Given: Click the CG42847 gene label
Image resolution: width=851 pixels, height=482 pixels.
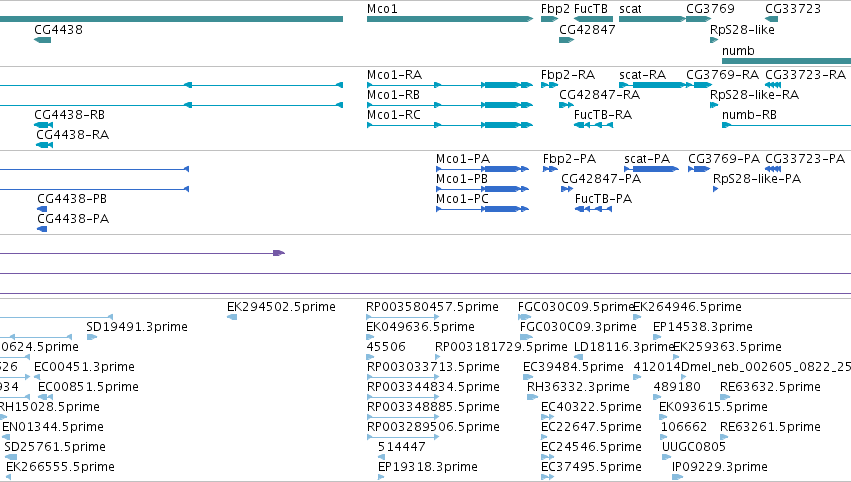Looking at the screenshot, I should (x=587, y=30).
